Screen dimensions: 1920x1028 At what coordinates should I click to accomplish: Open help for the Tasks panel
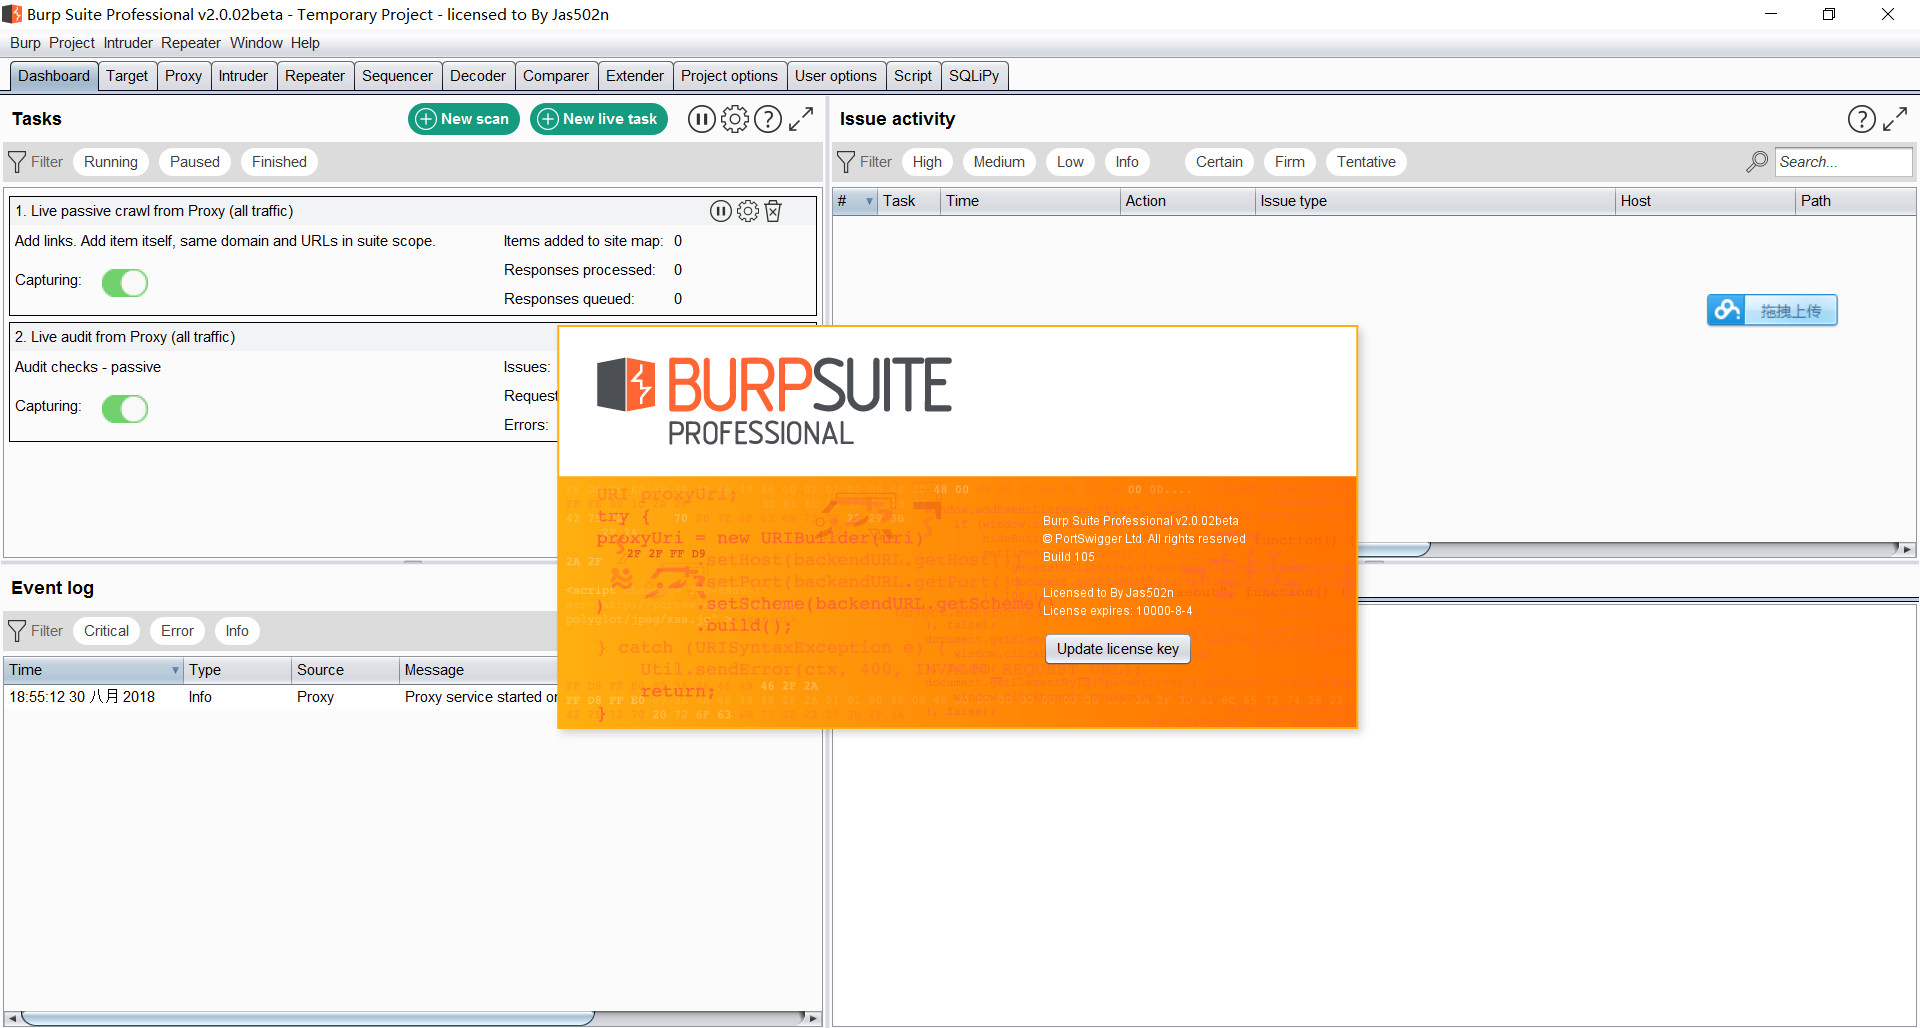coord(768,119)
